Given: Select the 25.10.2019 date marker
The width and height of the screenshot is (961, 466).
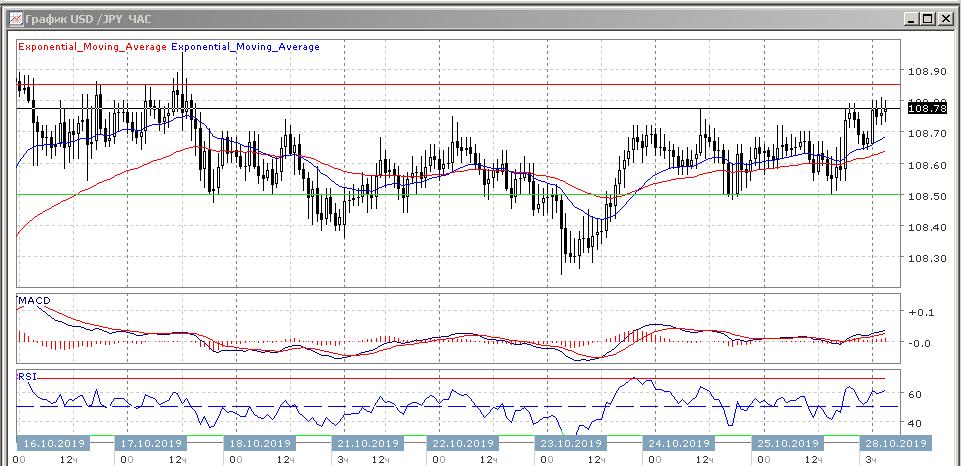Looking at the screenshot, I should tap(788, 443).
